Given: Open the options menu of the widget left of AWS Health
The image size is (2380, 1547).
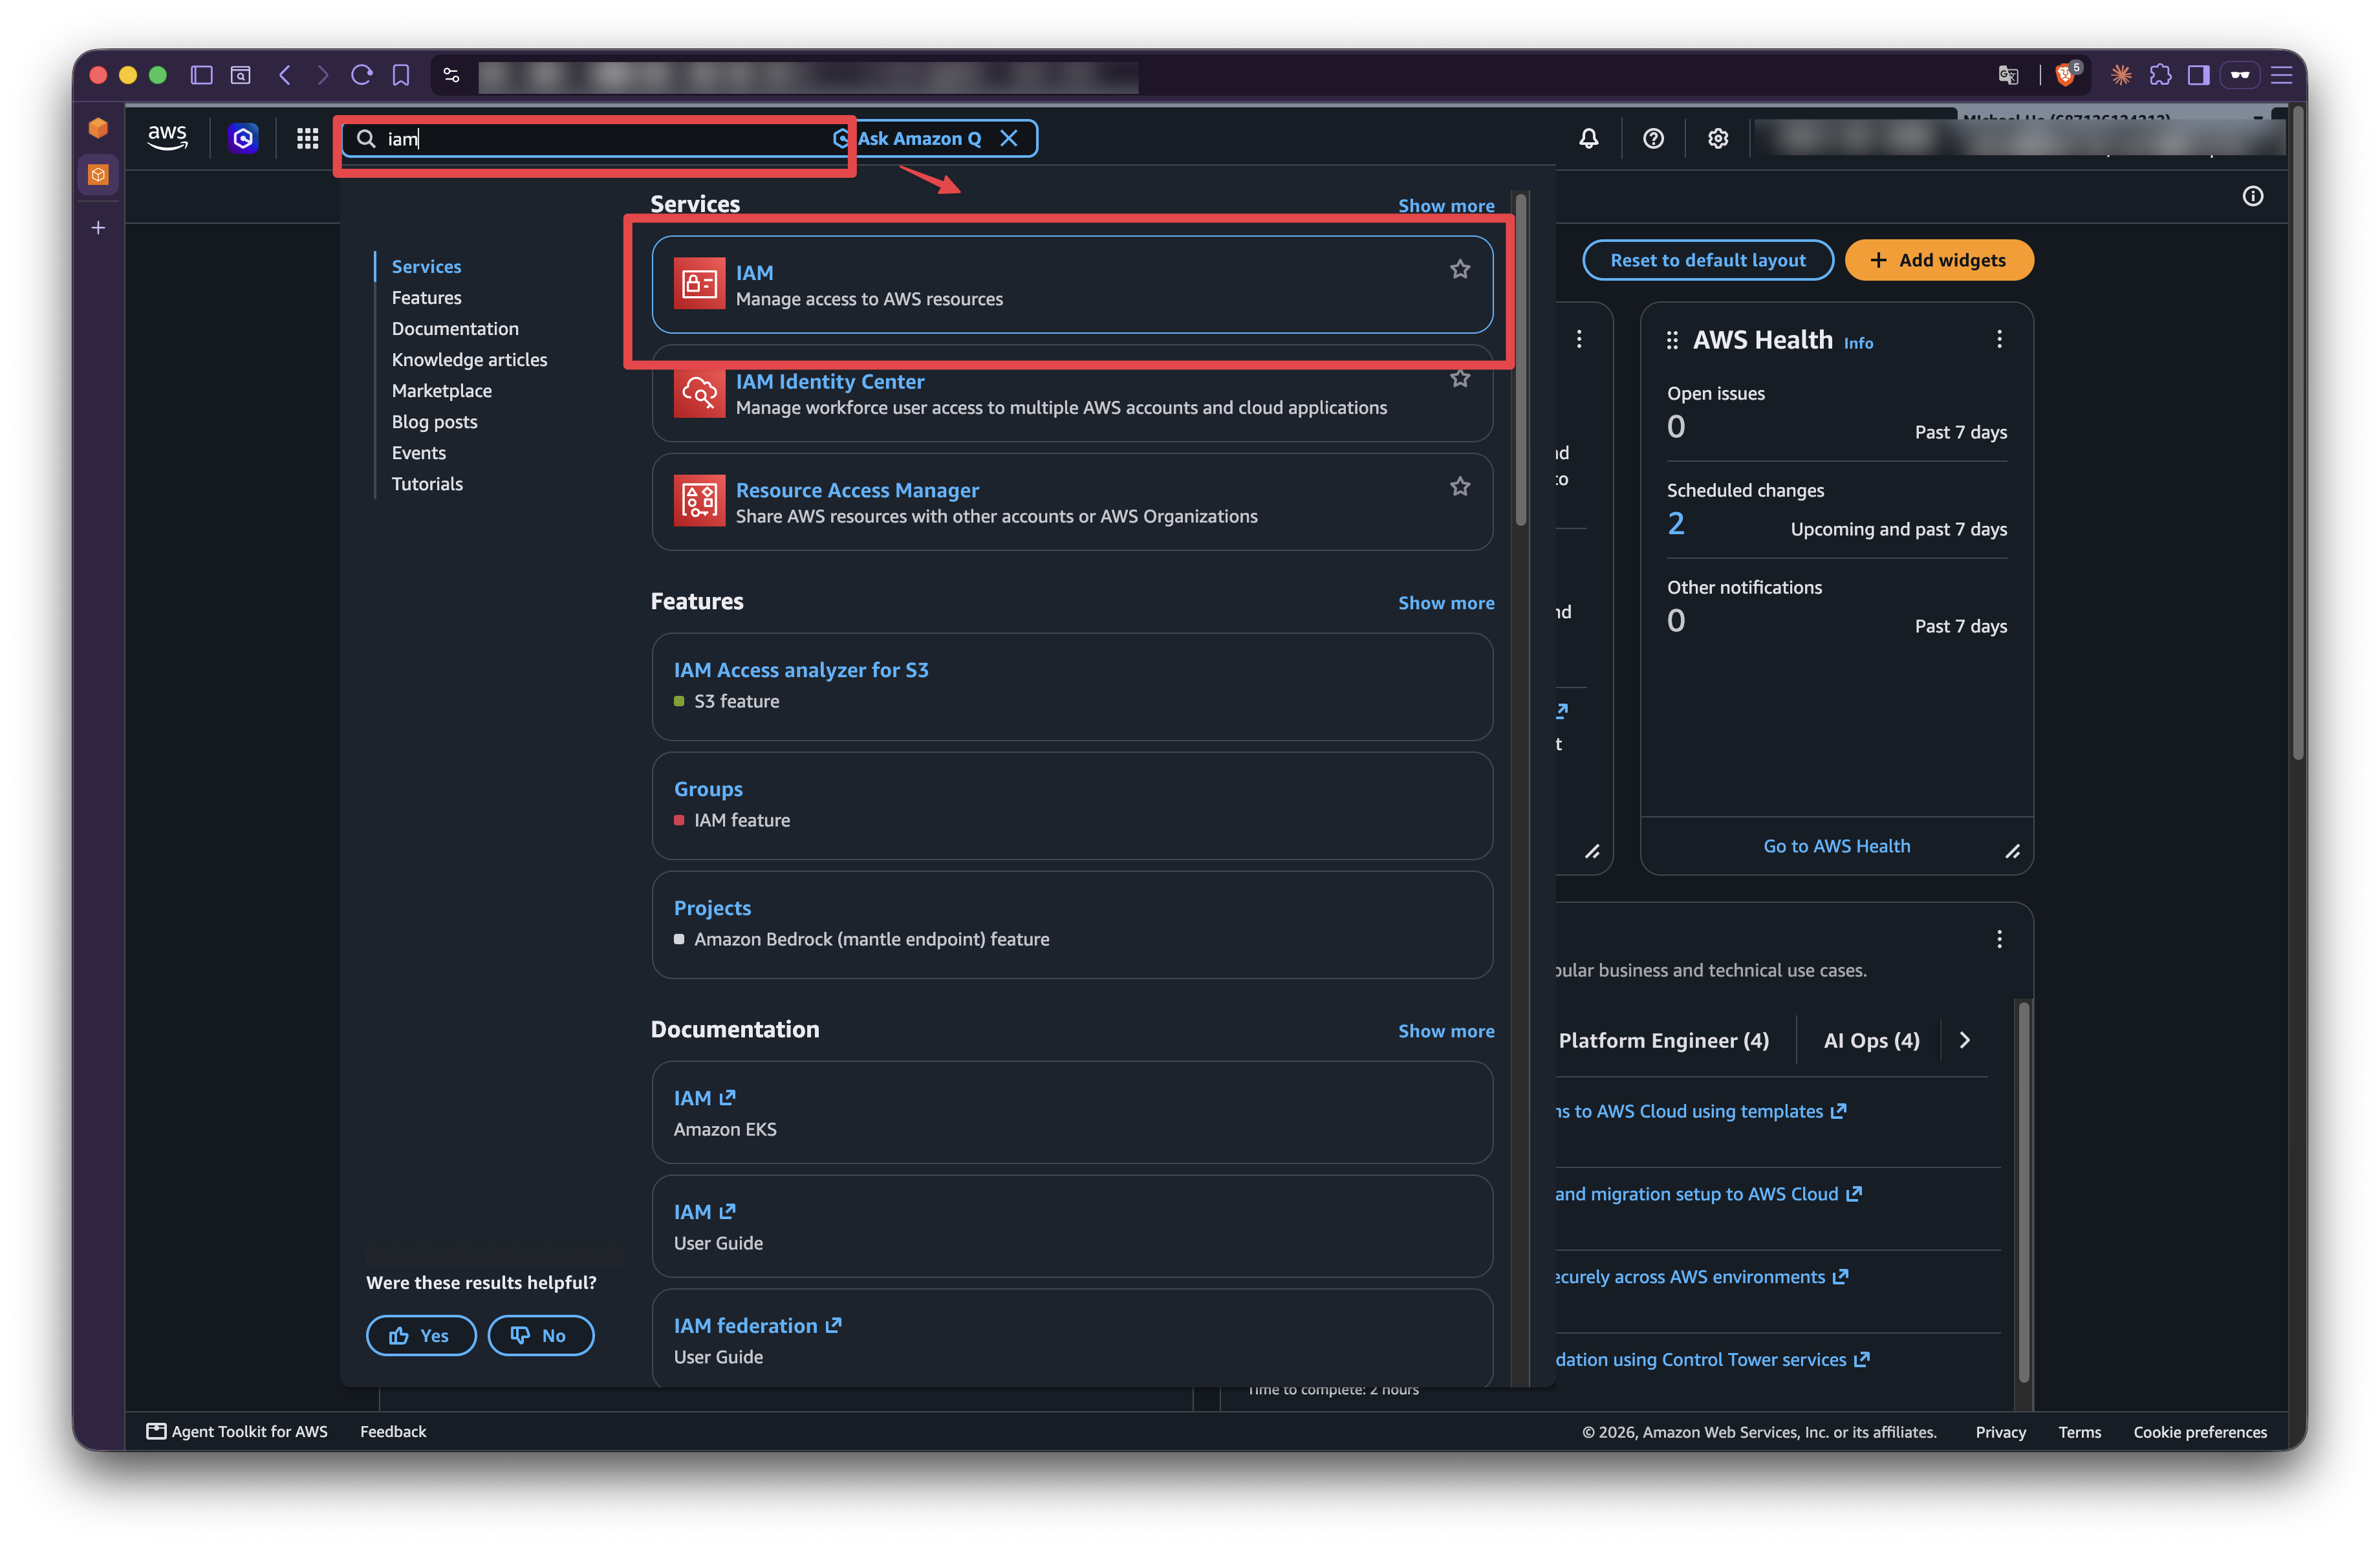Looking at the screenshot, I should (x=1579, y=339).
